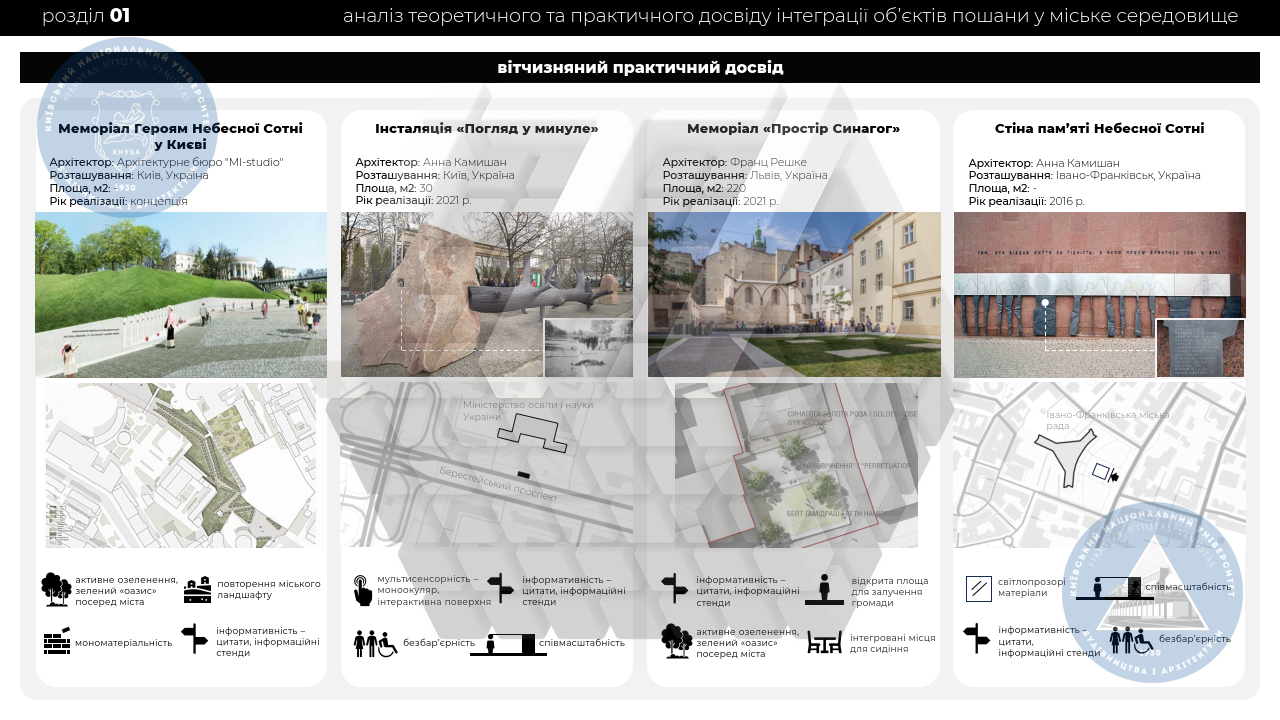Click the header 'аналіз теоретичного та практичного досвіду…'

(791, 16)
